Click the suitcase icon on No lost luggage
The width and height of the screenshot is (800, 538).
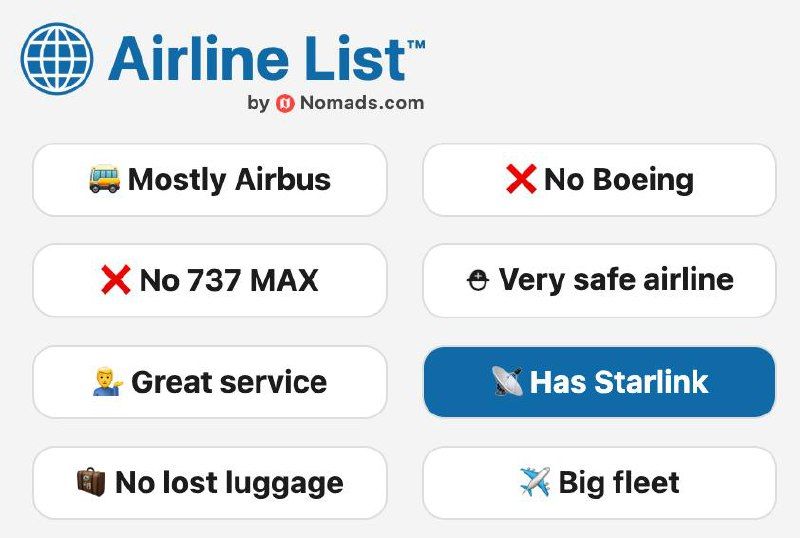(x=91, y=482)
